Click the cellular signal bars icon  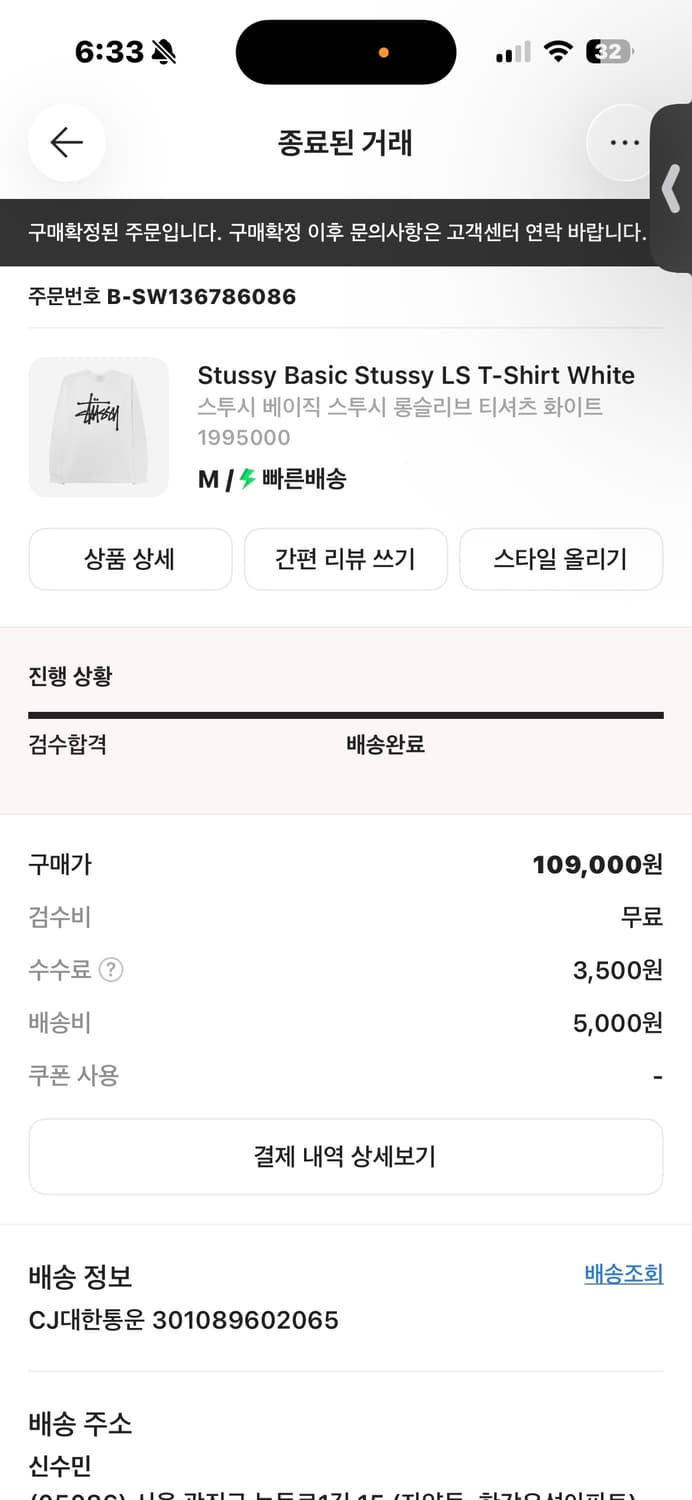point(512,51)
